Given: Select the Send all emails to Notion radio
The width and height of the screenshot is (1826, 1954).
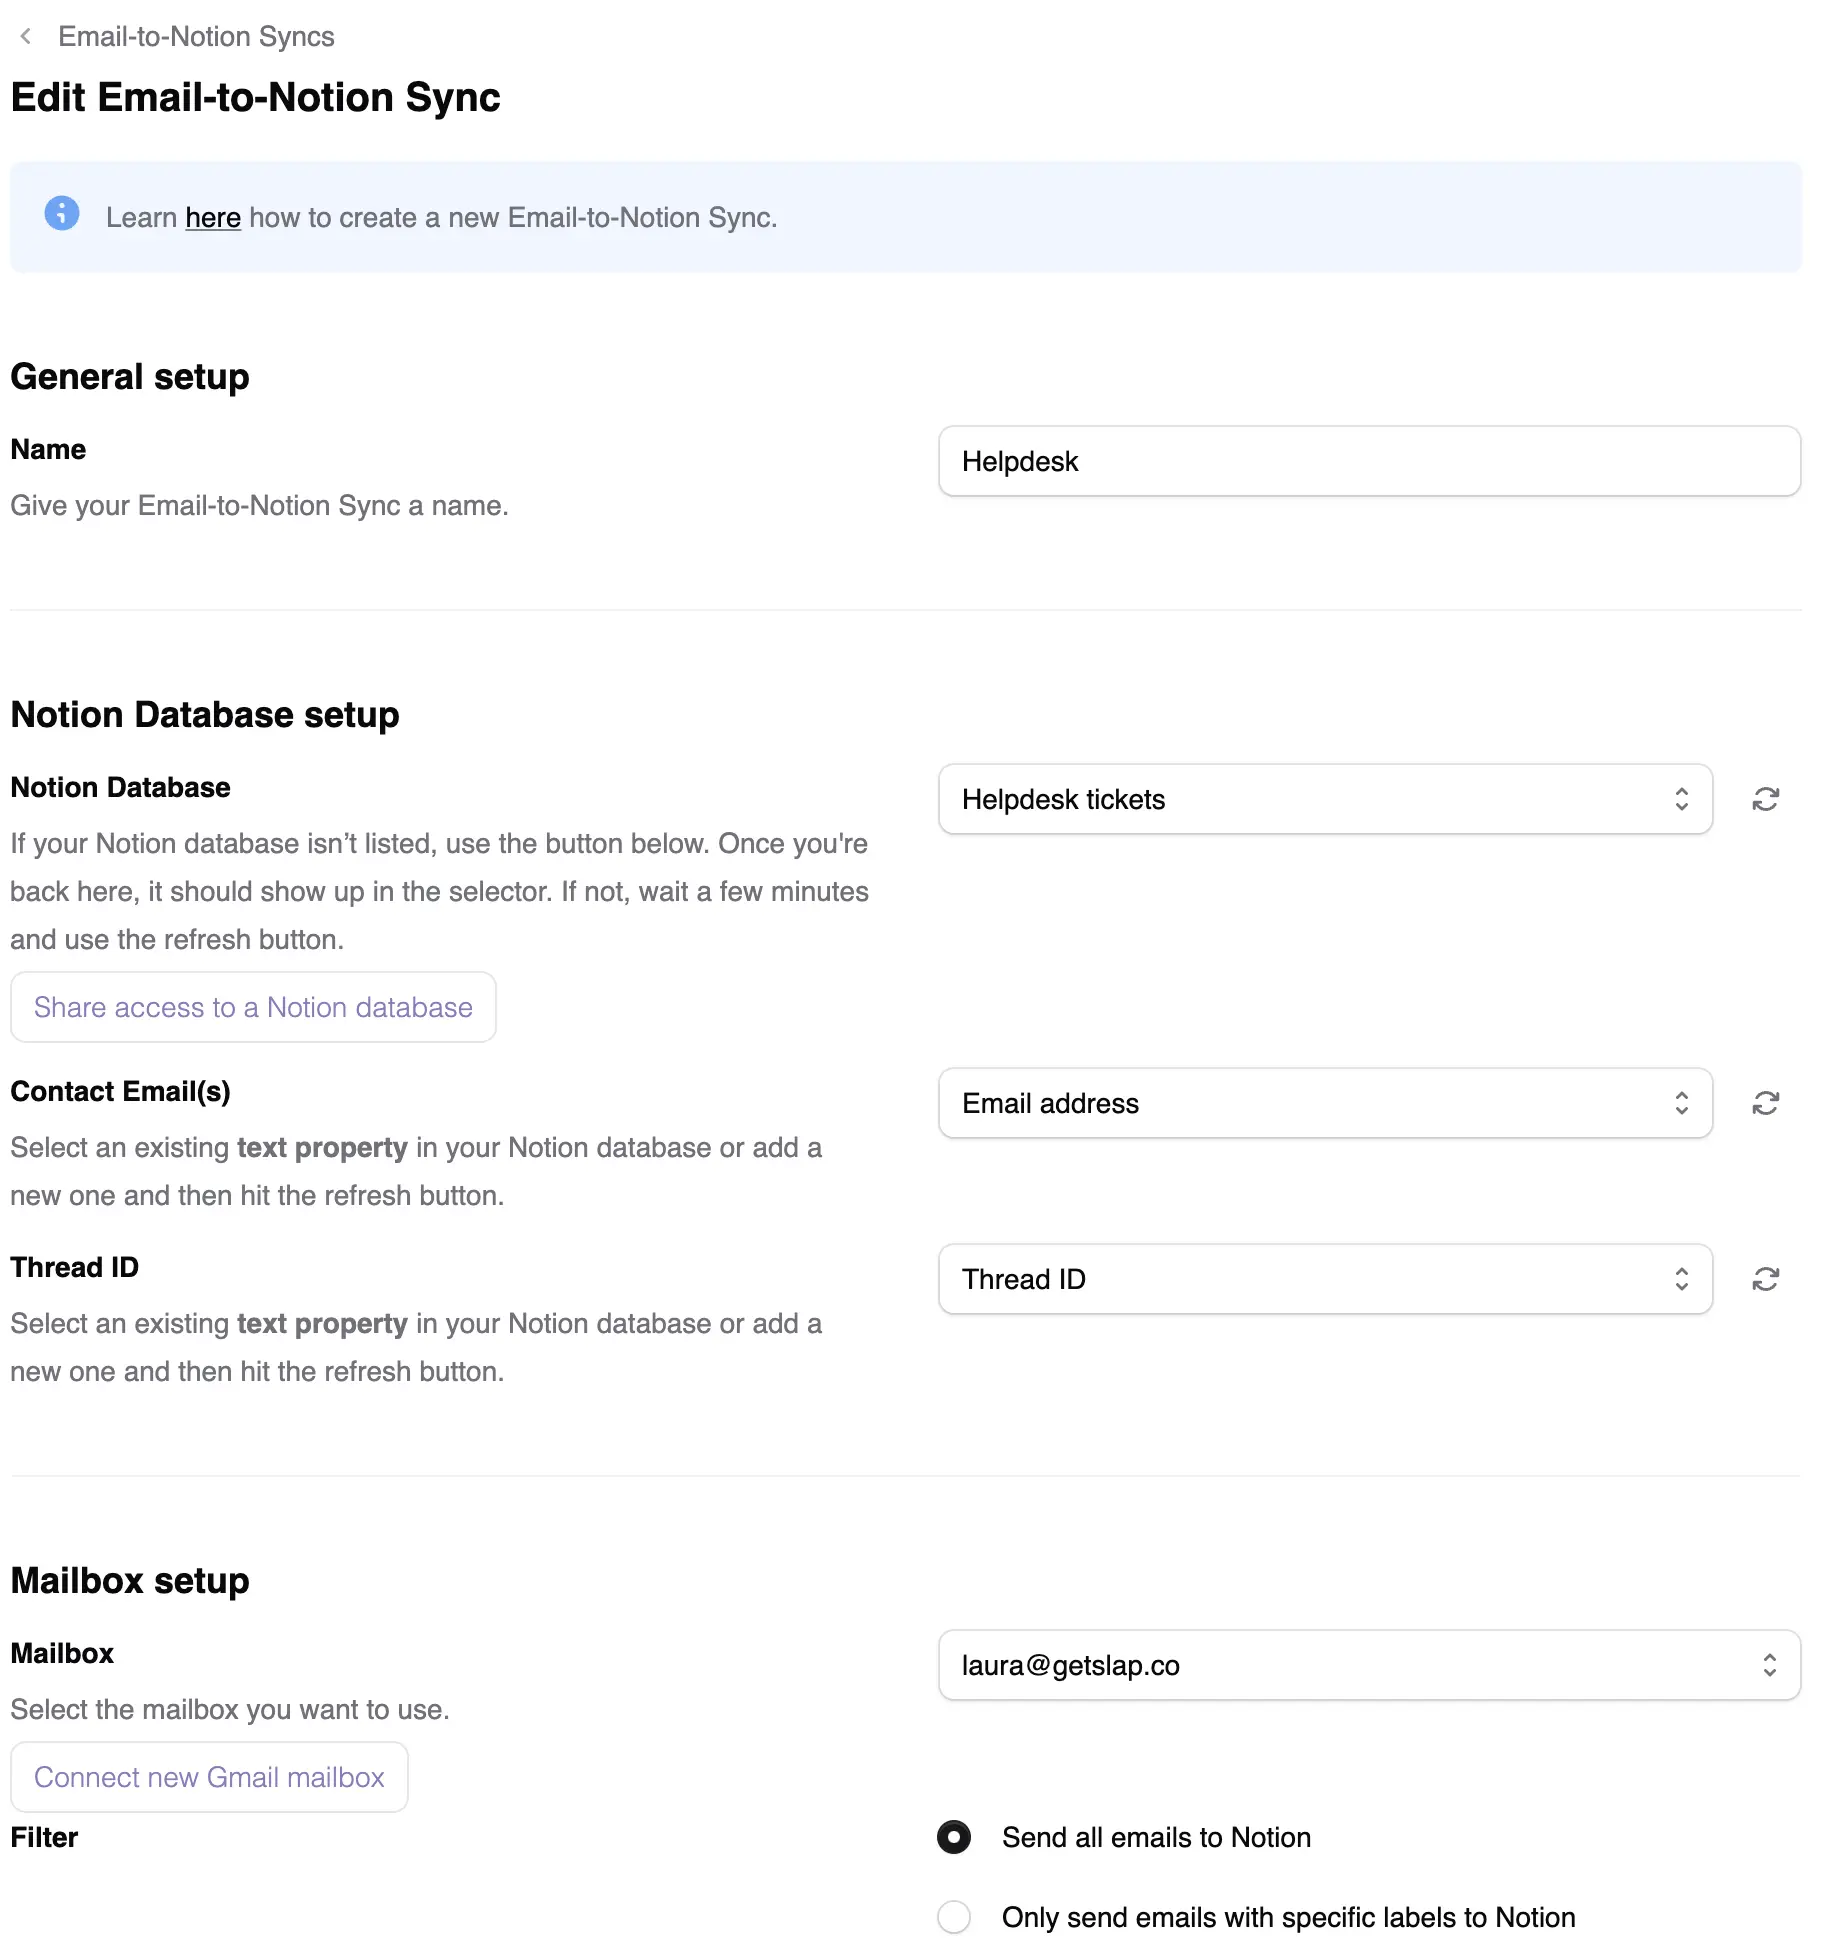Looking at the screenshot, I should 954,1837.
